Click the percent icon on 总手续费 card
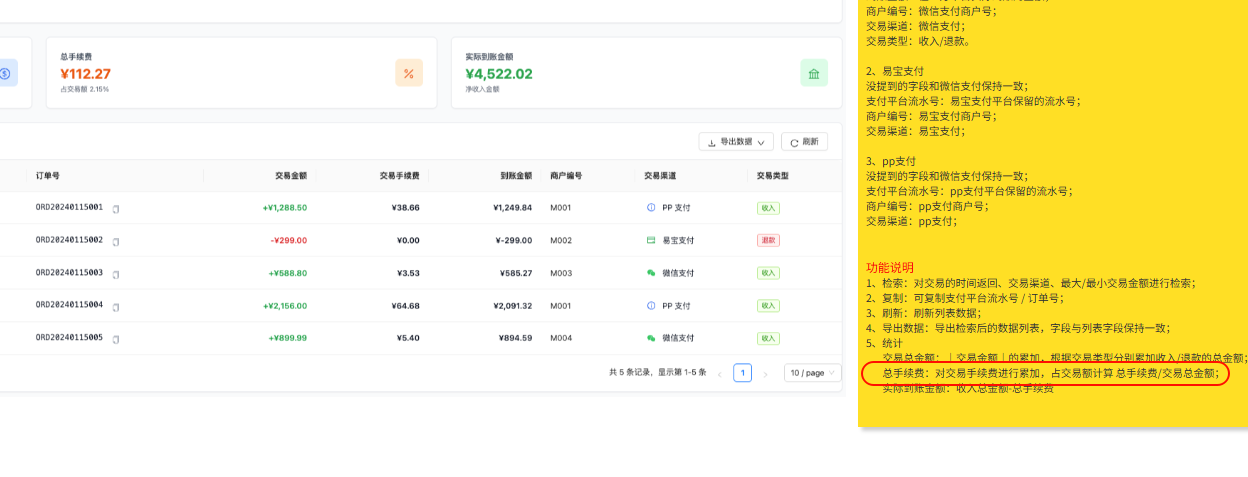The image size is (1248, 477). point(409,73)
